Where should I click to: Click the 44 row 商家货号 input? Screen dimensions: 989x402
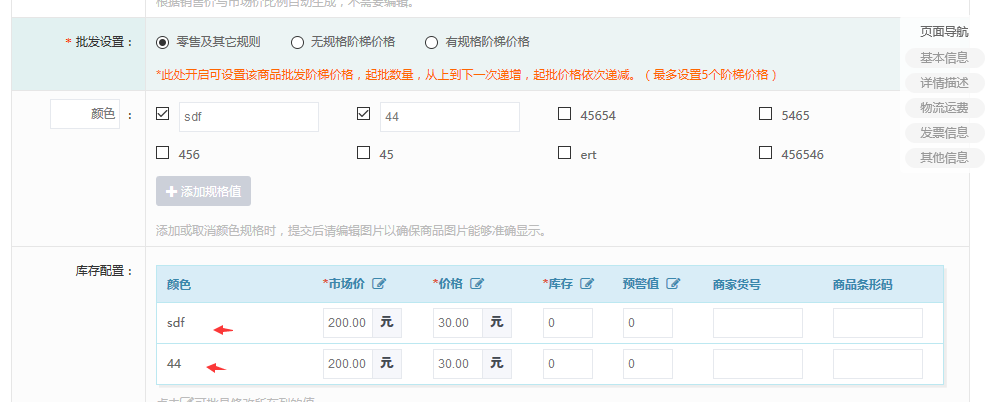pyautogui.click(x=758, y=364)
